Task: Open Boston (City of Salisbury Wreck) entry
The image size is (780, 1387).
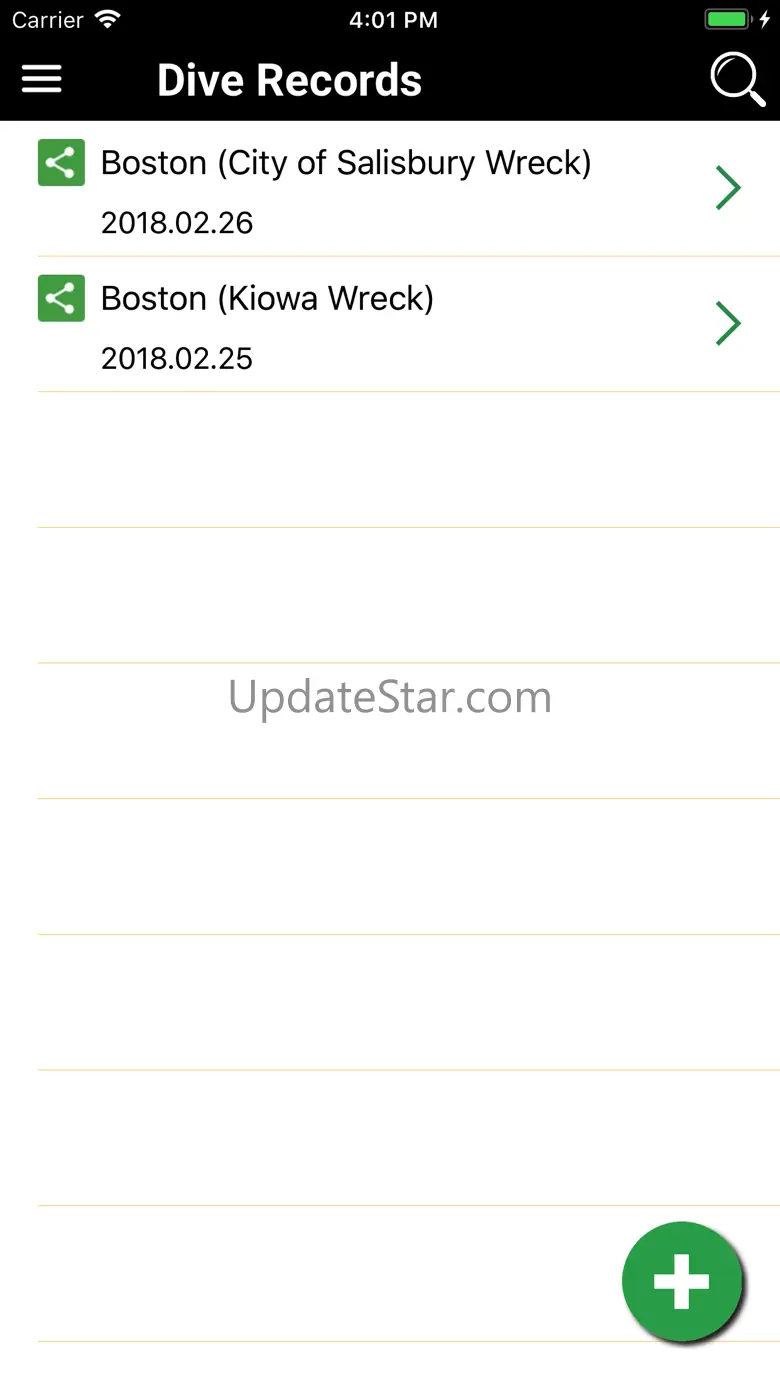Action: pyautogui.click(x=409, y=189)
